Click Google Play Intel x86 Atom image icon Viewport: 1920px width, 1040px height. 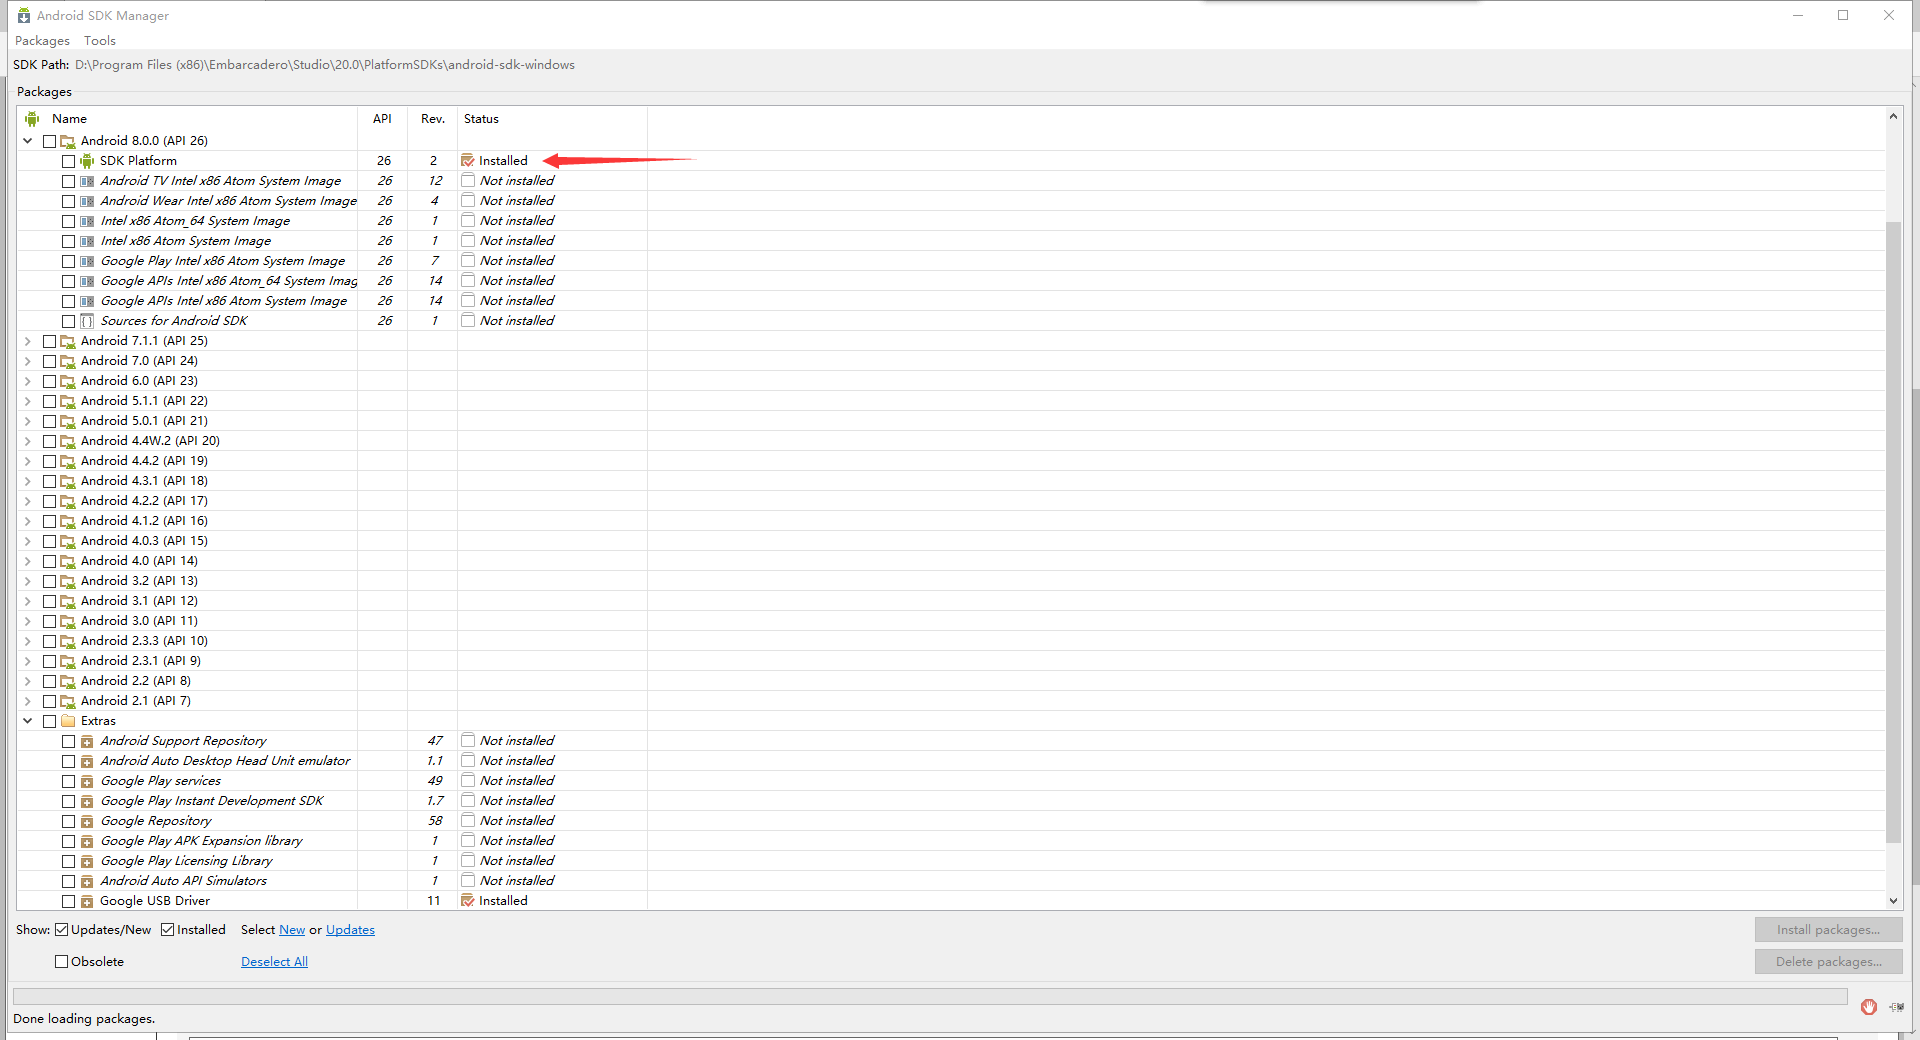(87, 261)
